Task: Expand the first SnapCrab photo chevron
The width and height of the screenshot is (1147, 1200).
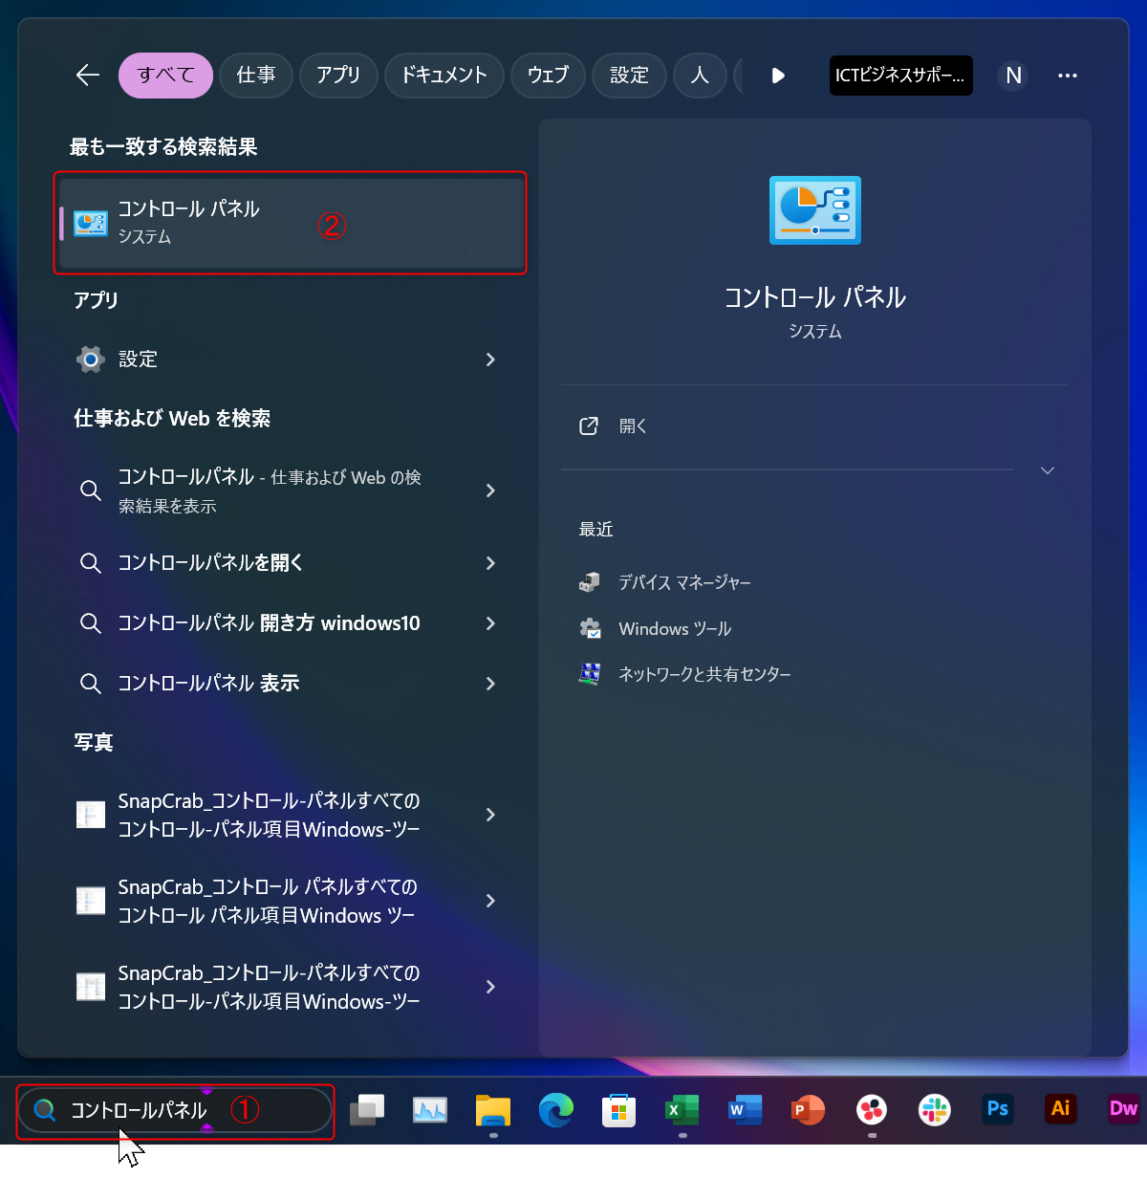Action: (x=491, y=815)
